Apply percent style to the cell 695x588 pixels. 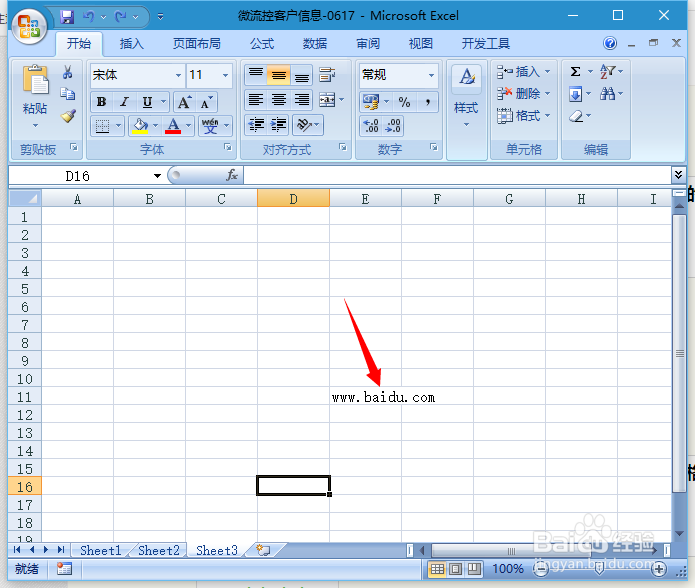pyautogui.click(x=404, y=102)
